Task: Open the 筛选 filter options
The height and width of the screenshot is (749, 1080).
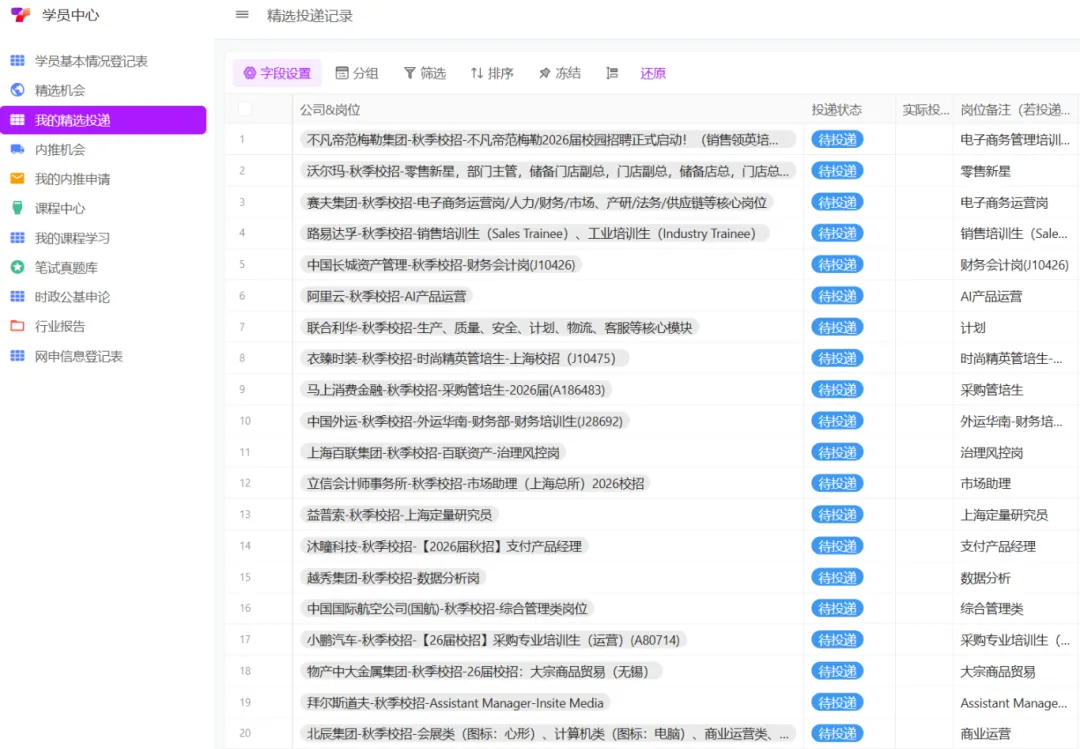Action: [x=424, y=73]
